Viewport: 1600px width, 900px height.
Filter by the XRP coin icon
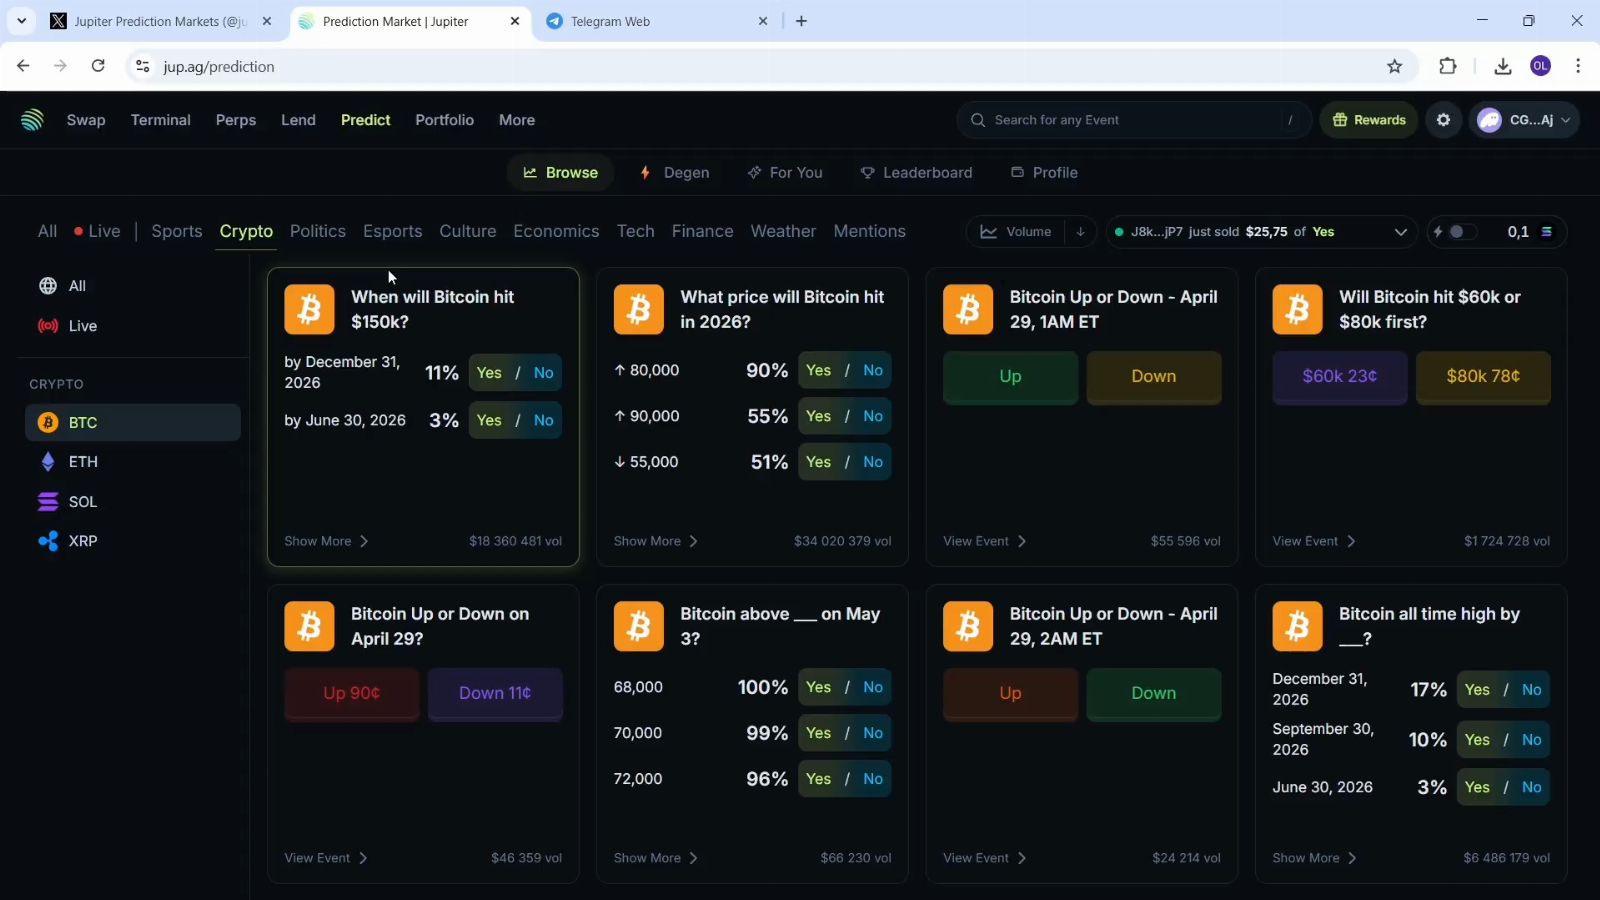click(x=47, y=541)
